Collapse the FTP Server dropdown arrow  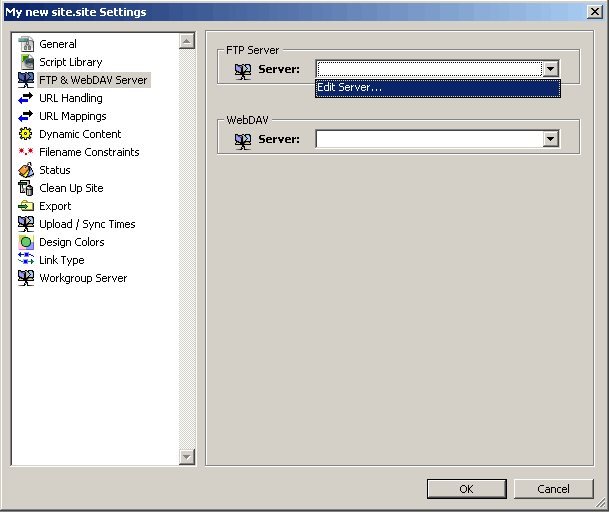click(x=550, y=69)
